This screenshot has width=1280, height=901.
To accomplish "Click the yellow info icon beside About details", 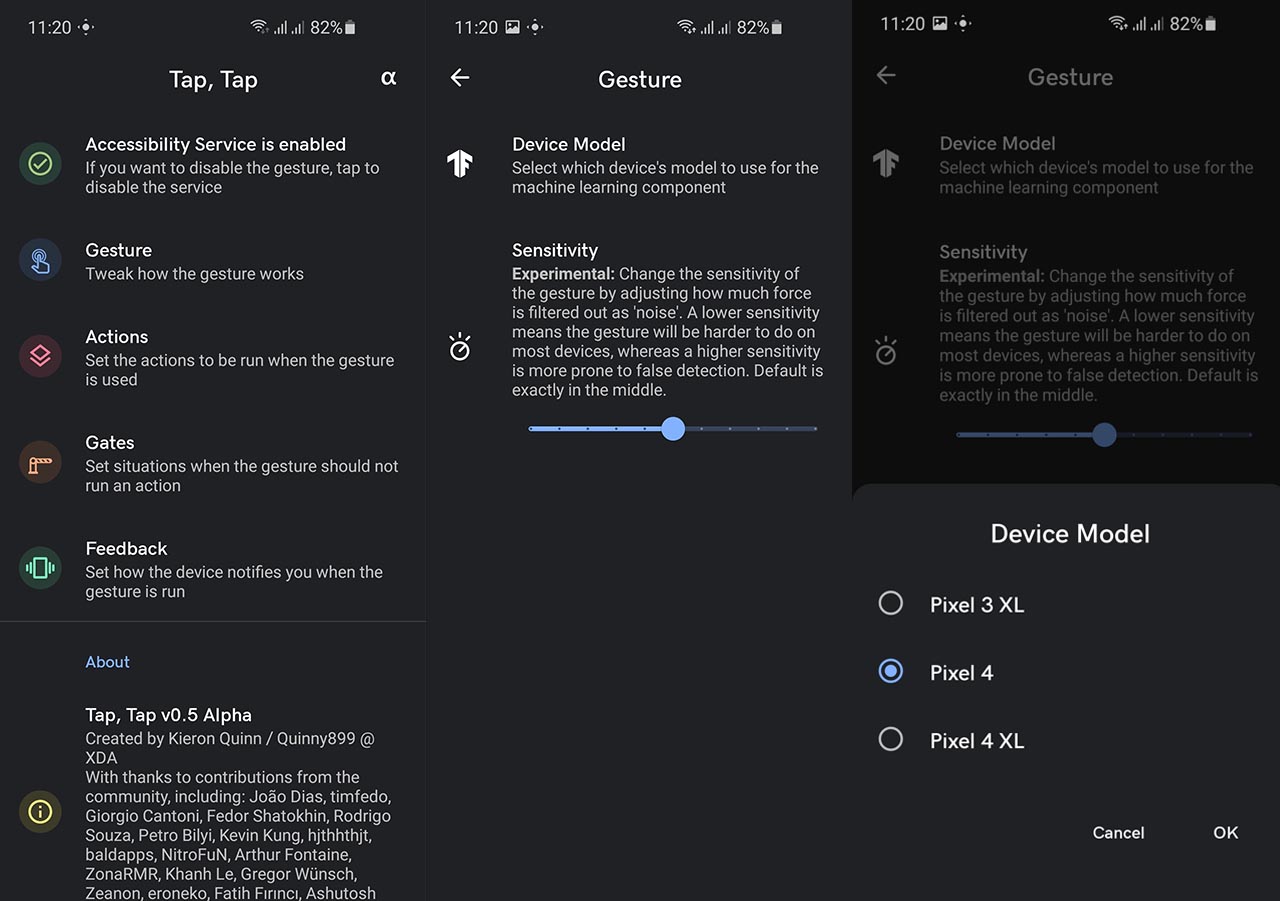I will pyautogui.click(x=40, y=811).
